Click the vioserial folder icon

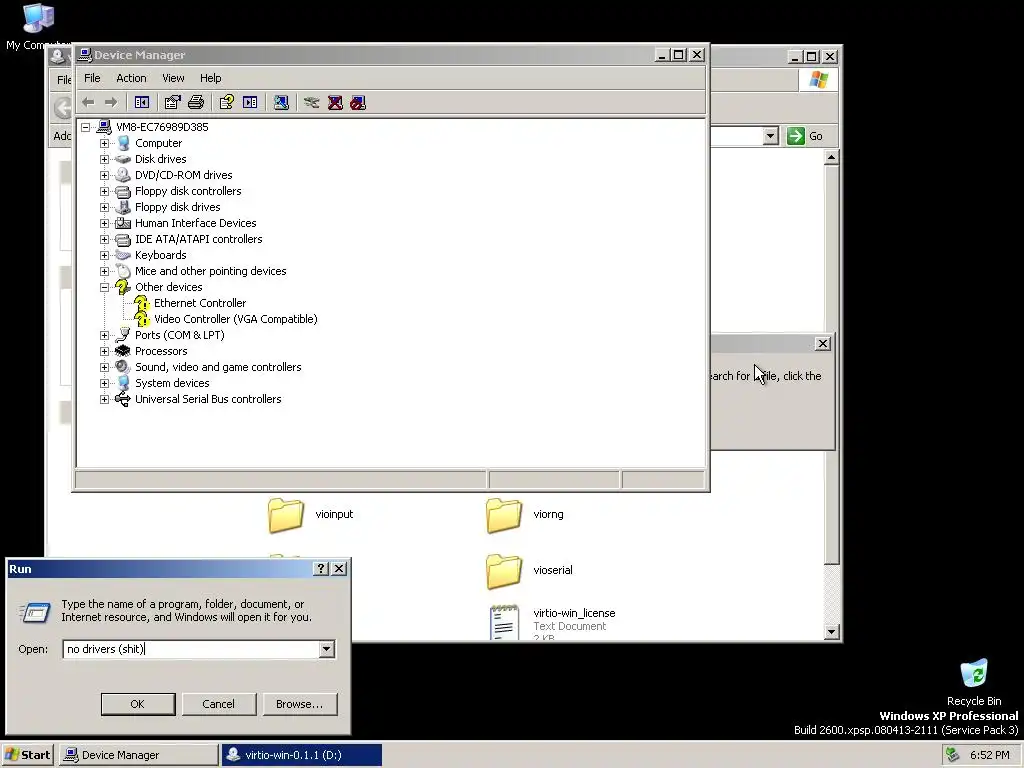coord(504,571)
